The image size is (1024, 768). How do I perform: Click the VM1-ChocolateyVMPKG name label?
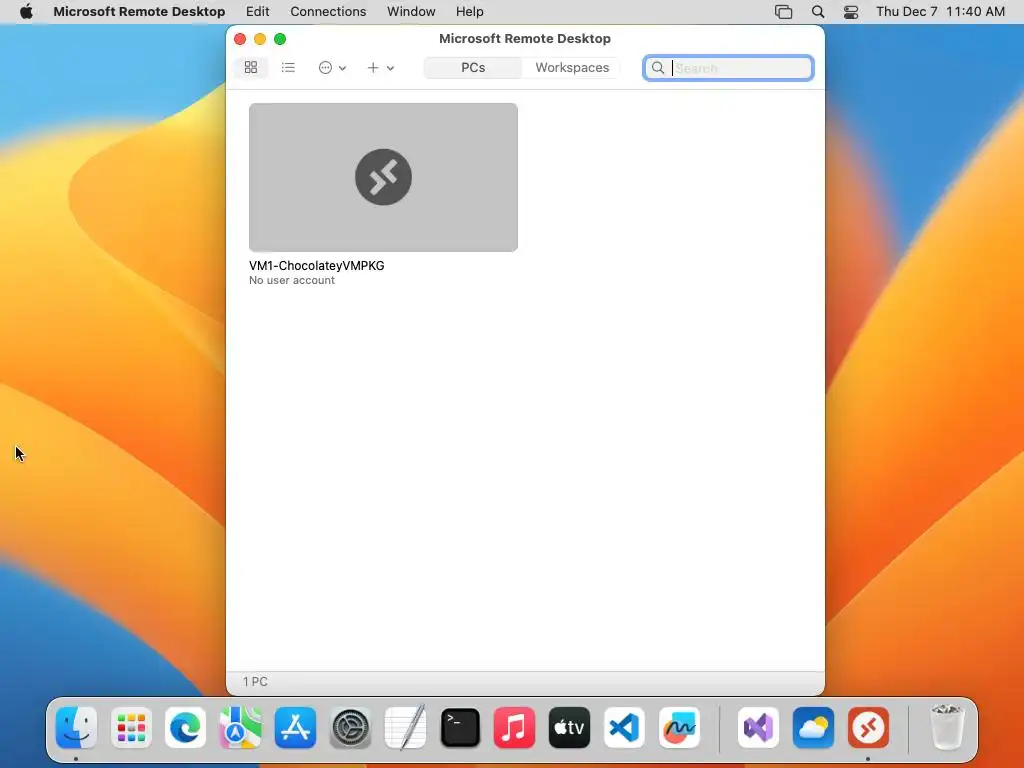click(x=317, y=266)
